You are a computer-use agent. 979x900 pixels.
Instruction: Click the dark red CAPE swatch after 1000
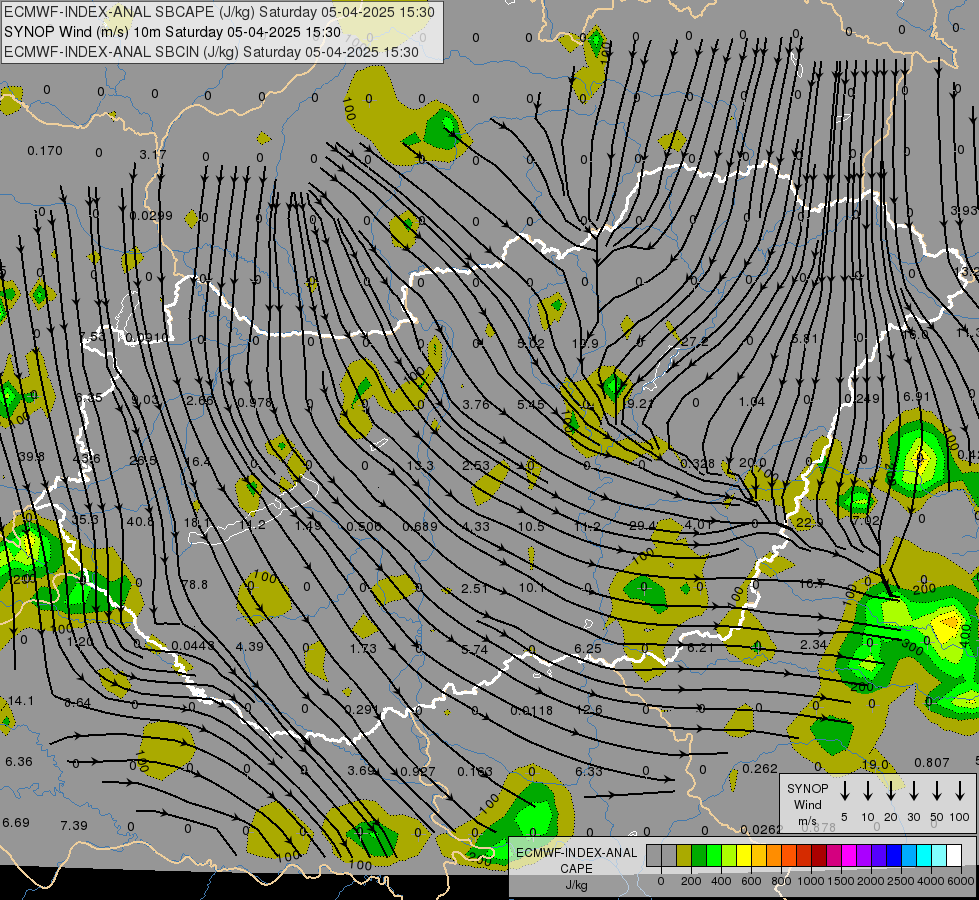[x=819, y=856]
